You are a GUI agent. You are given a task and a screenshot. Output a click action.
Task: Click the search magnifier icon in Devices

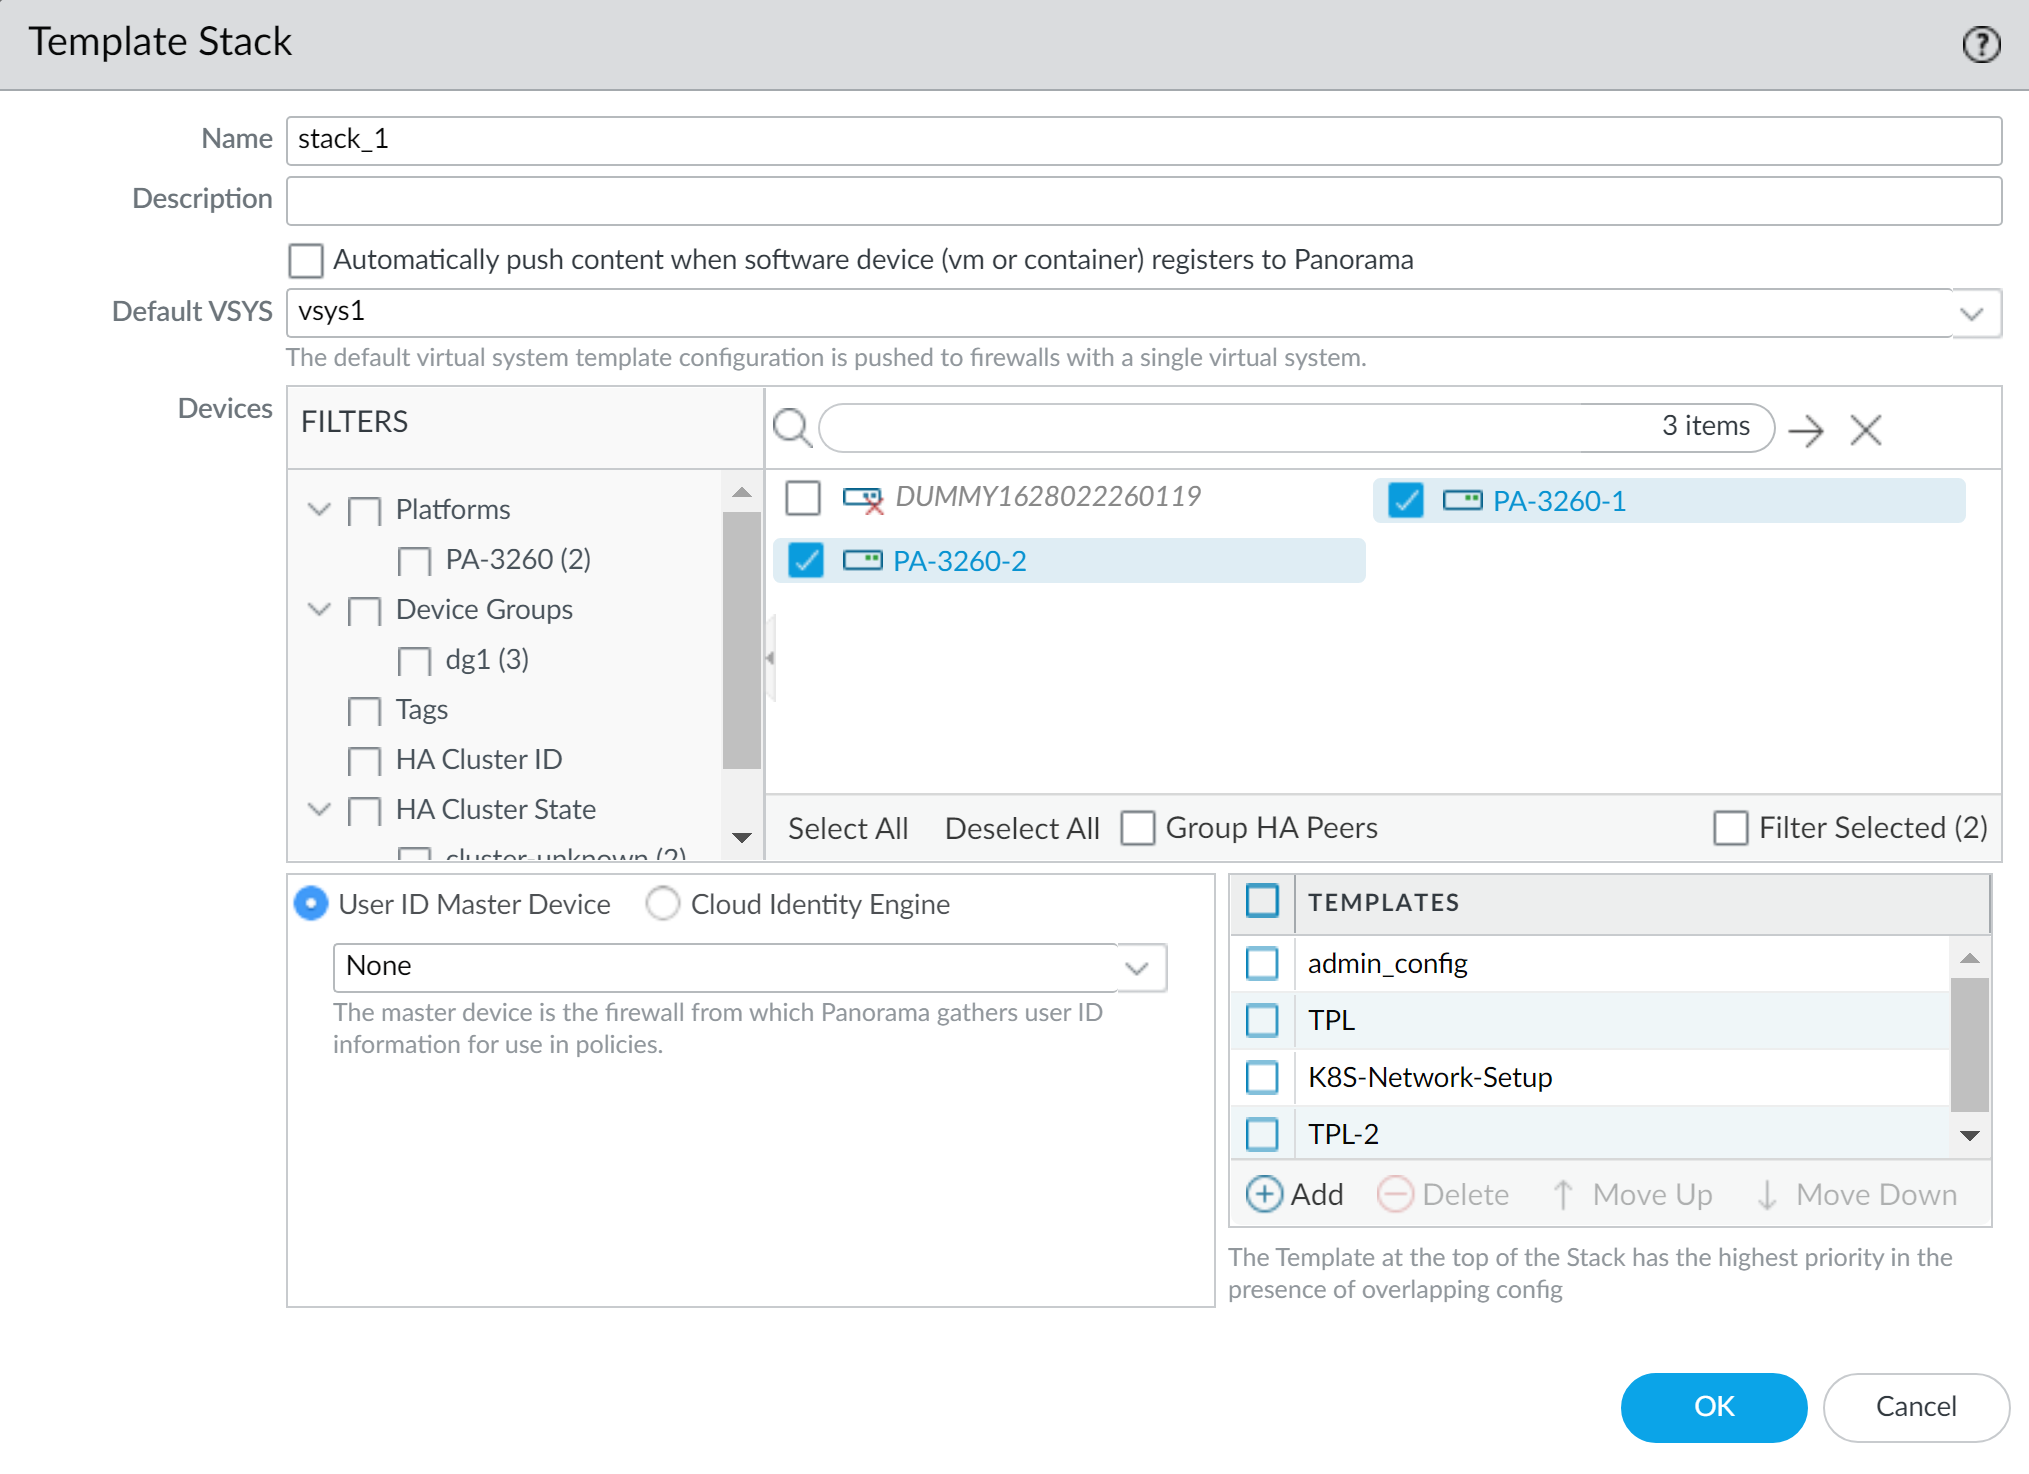[791, 428]
